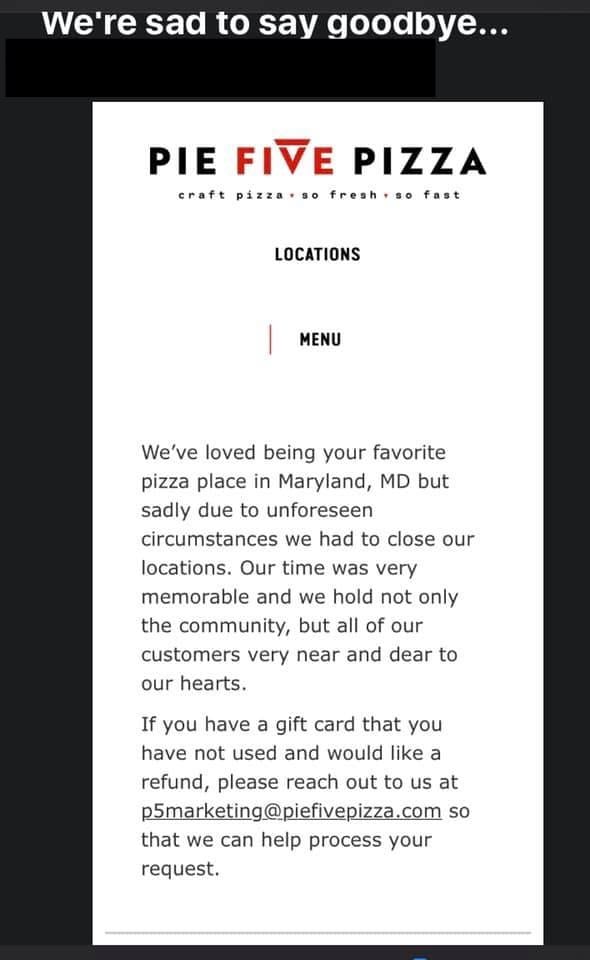Click the gray horizontal rule below message
Viewport: 590px width, 960px height.
318,932
